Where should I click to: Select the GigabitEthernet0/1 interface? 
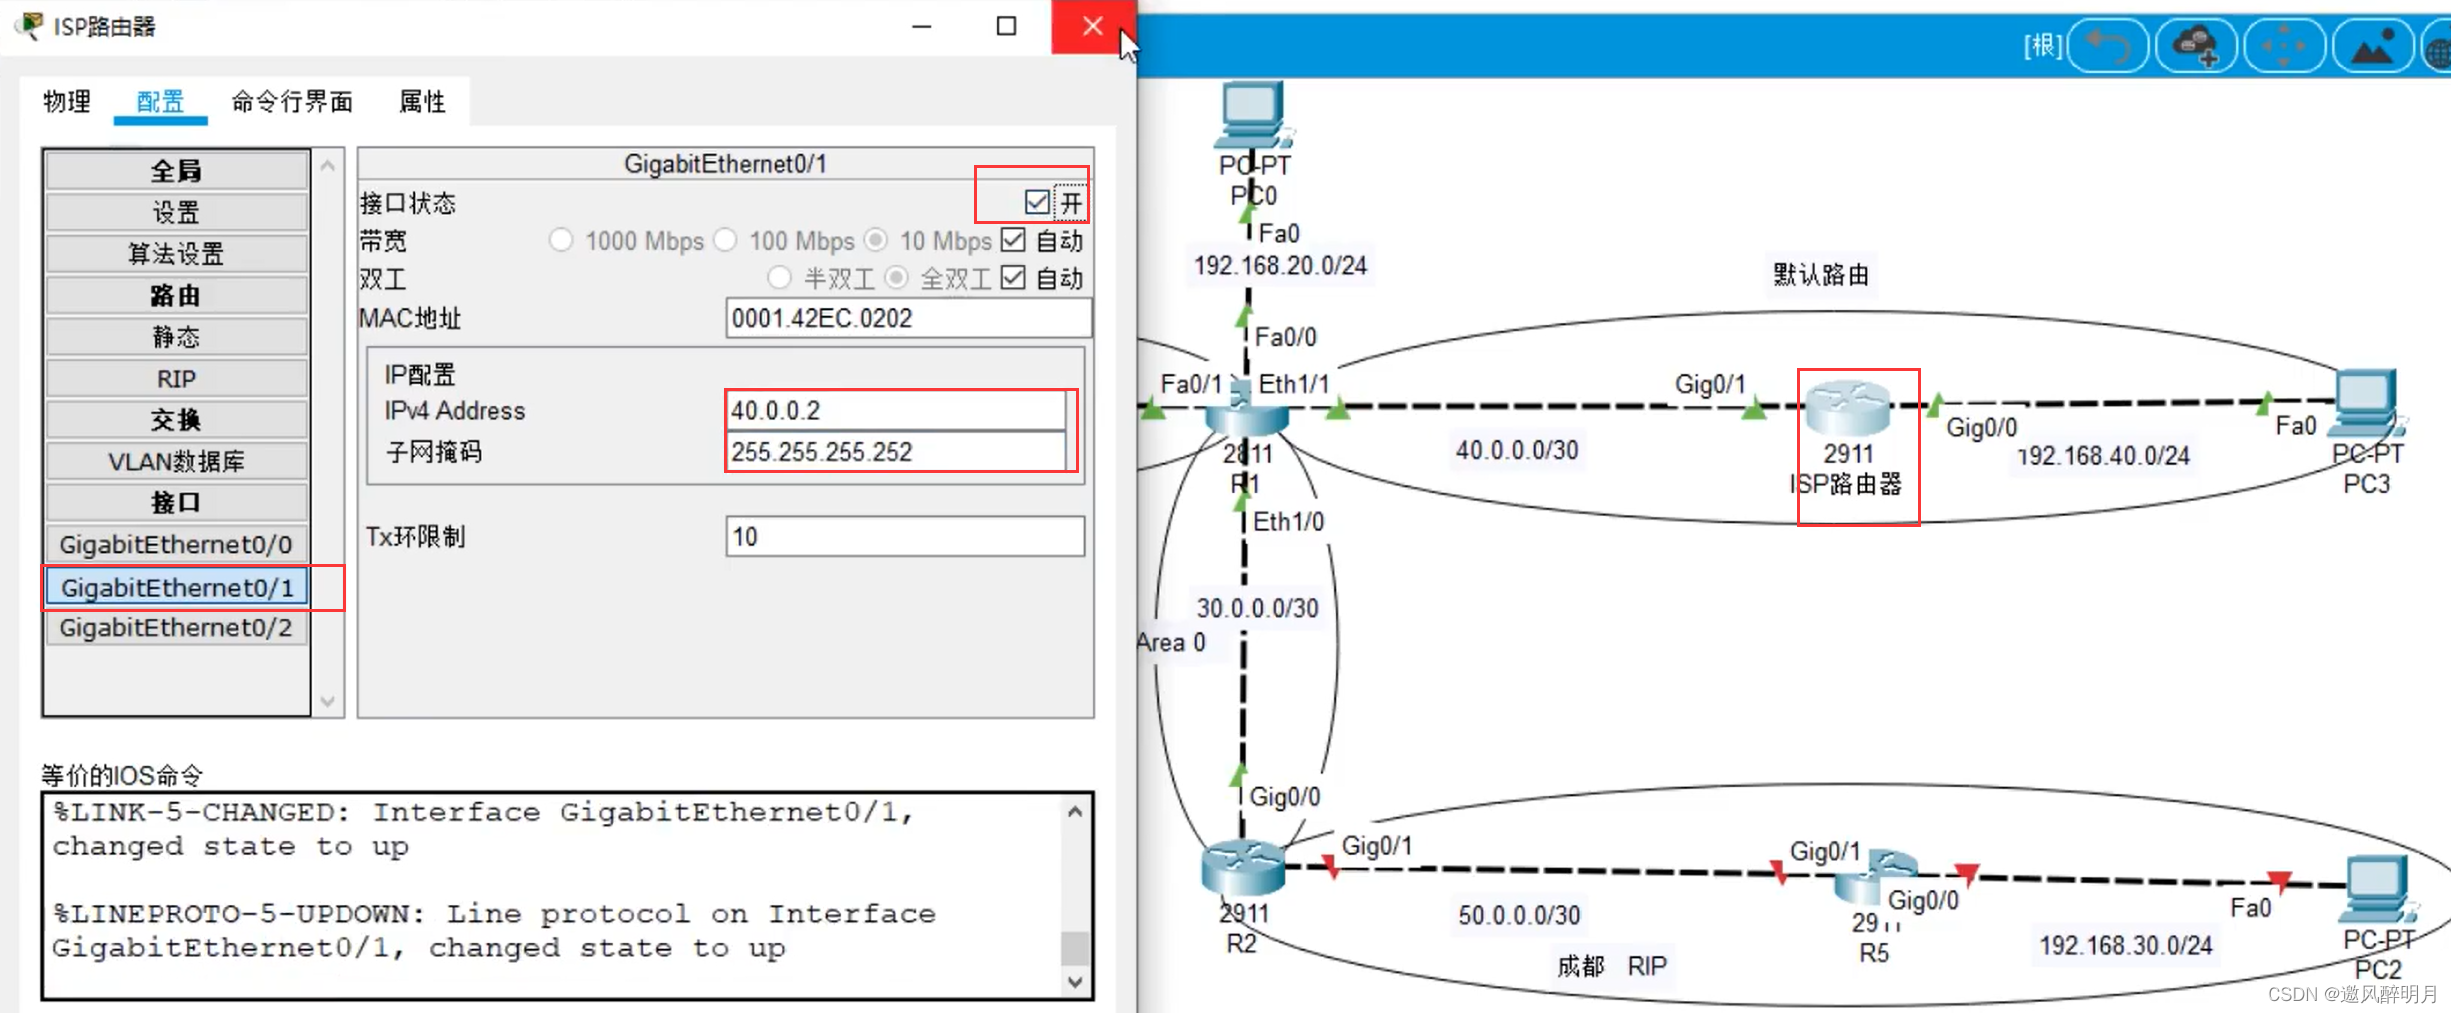pos(176,587)
